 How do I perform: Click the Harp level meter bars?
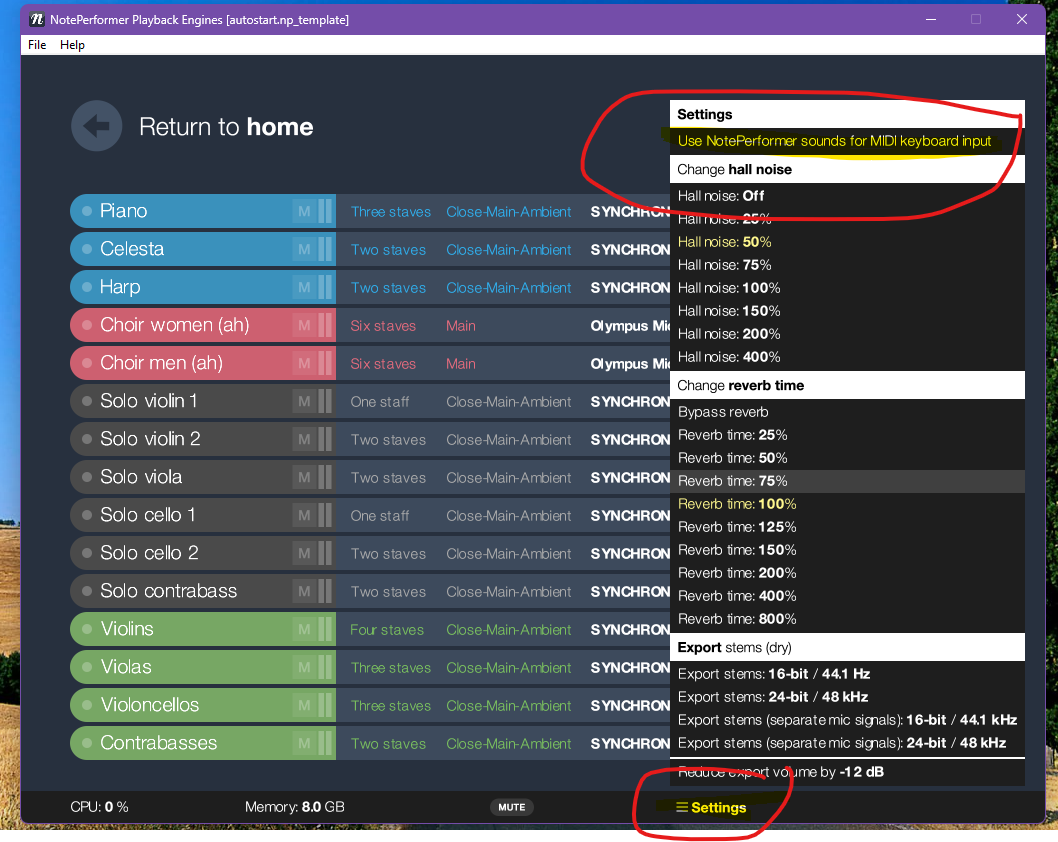tap(325, 287)
